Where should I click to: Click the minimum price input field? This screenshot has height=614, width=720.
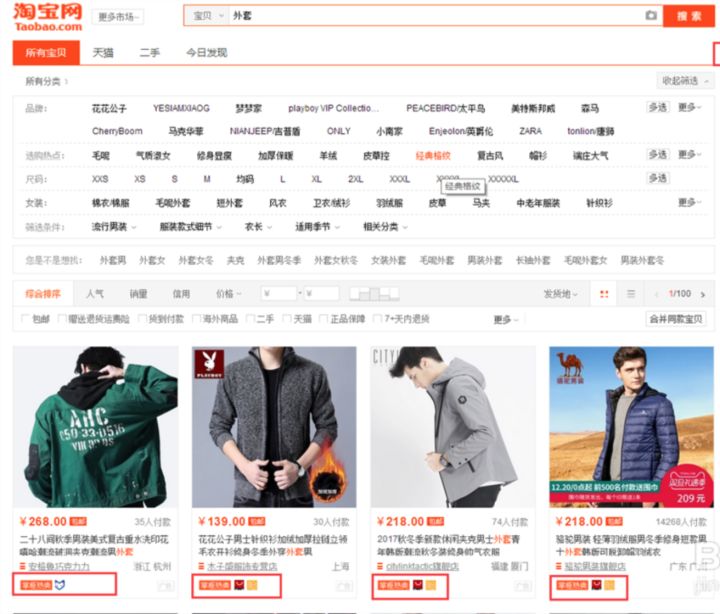[279, 293]
